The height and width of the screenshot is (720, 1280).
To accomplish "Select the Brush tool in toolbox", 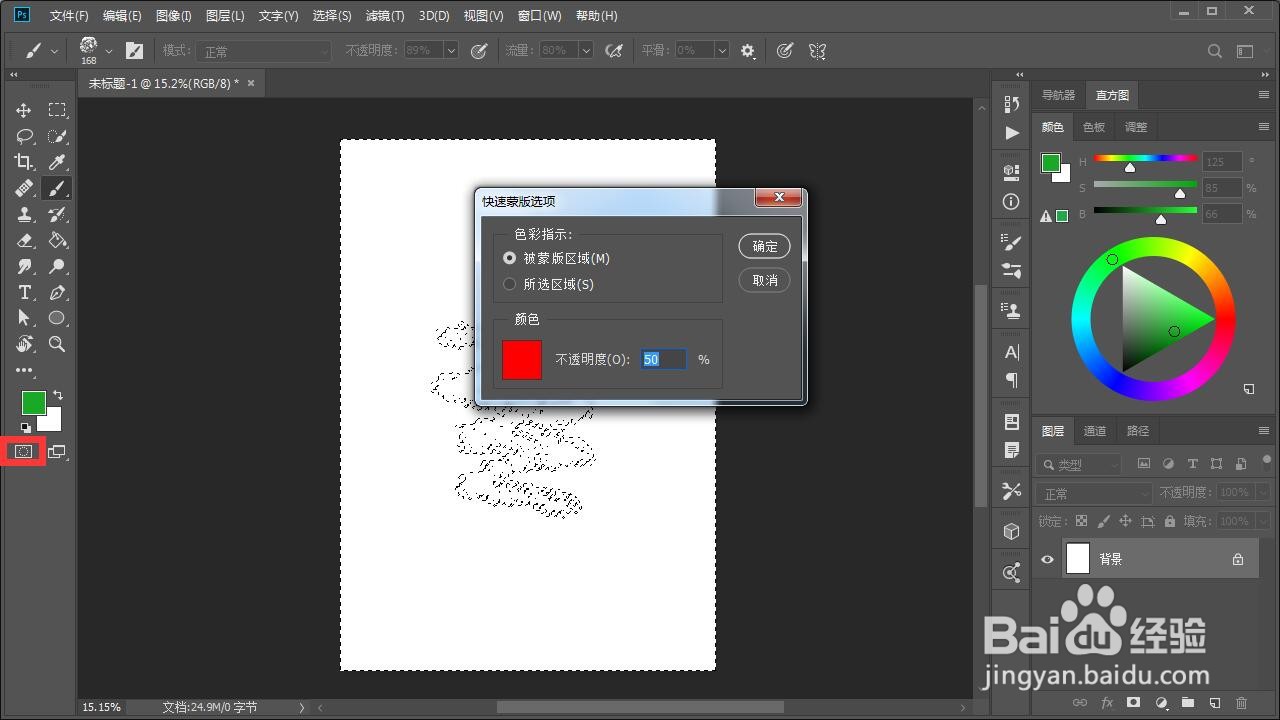I will (58, 188).
